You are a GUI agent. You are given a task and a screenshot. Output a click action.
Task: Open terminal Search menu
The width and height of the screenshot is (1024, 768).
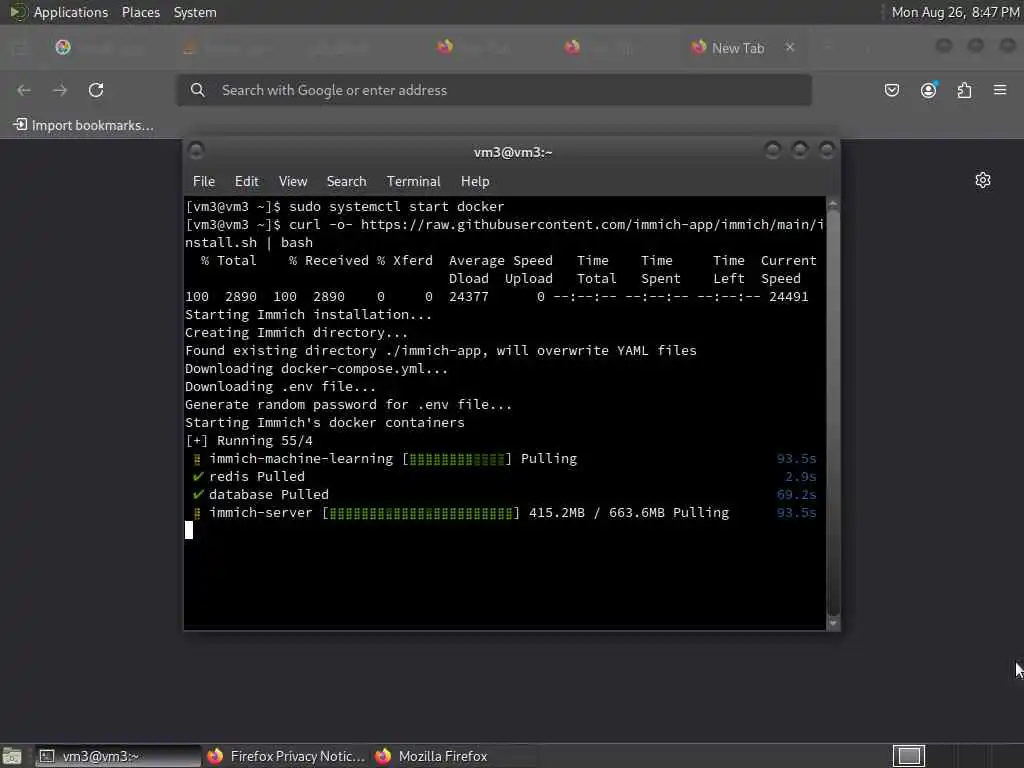click(346, 182)
